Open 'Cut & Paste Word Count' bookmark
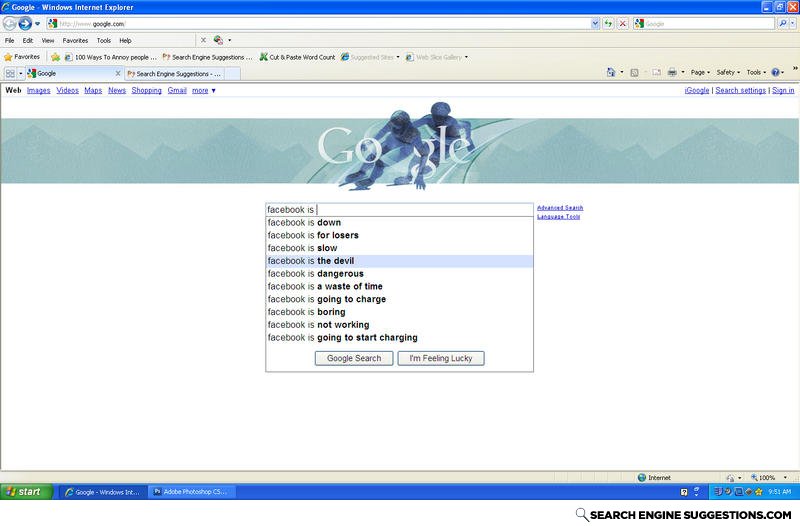The image size is (800, 526). pos(297,57)
